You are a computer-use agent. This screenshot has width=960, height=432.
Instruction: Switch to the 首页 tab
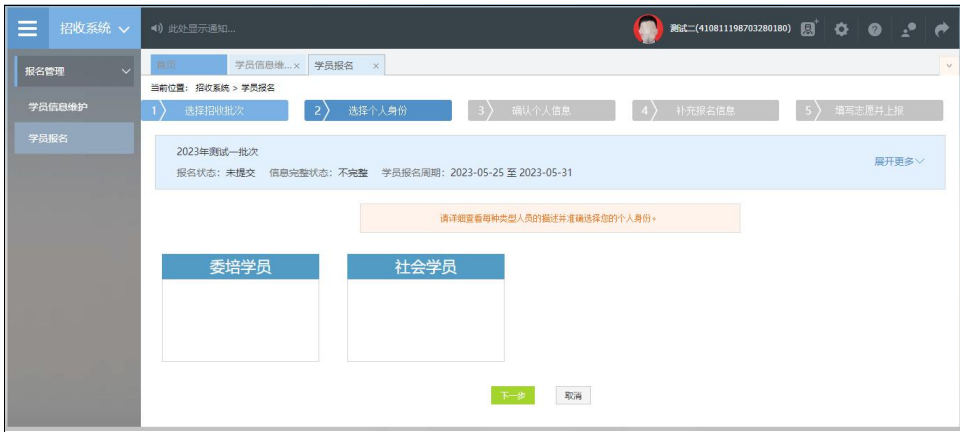pyautogui.click(x=188, y=65)
